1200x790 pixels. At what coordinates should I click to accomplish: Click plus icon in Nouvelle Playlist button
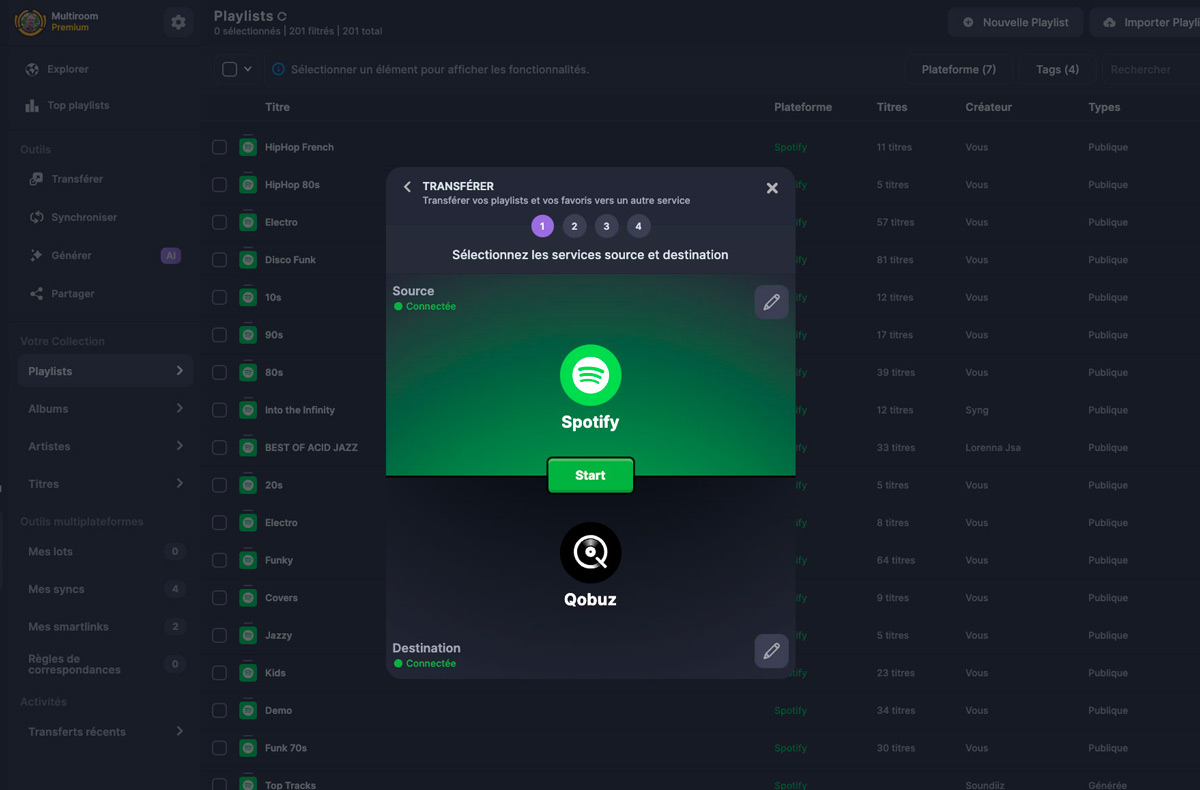pos(968,22)
